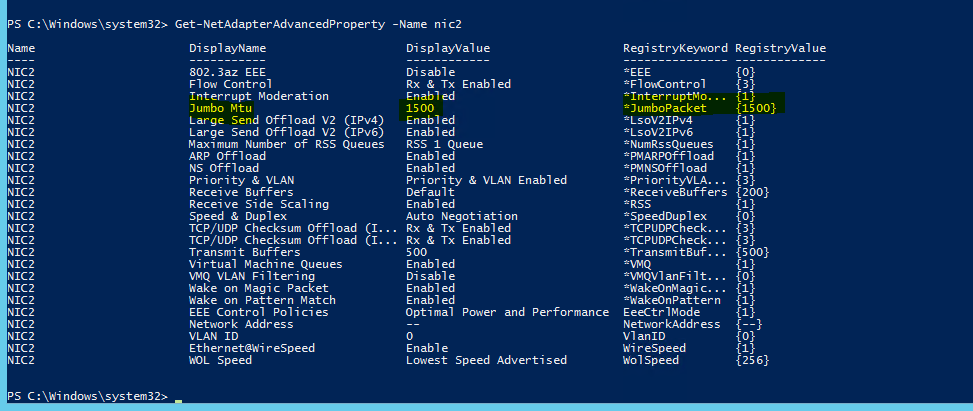Click the DisplayValue column header

pyautogui.click(x=448, y=48)
